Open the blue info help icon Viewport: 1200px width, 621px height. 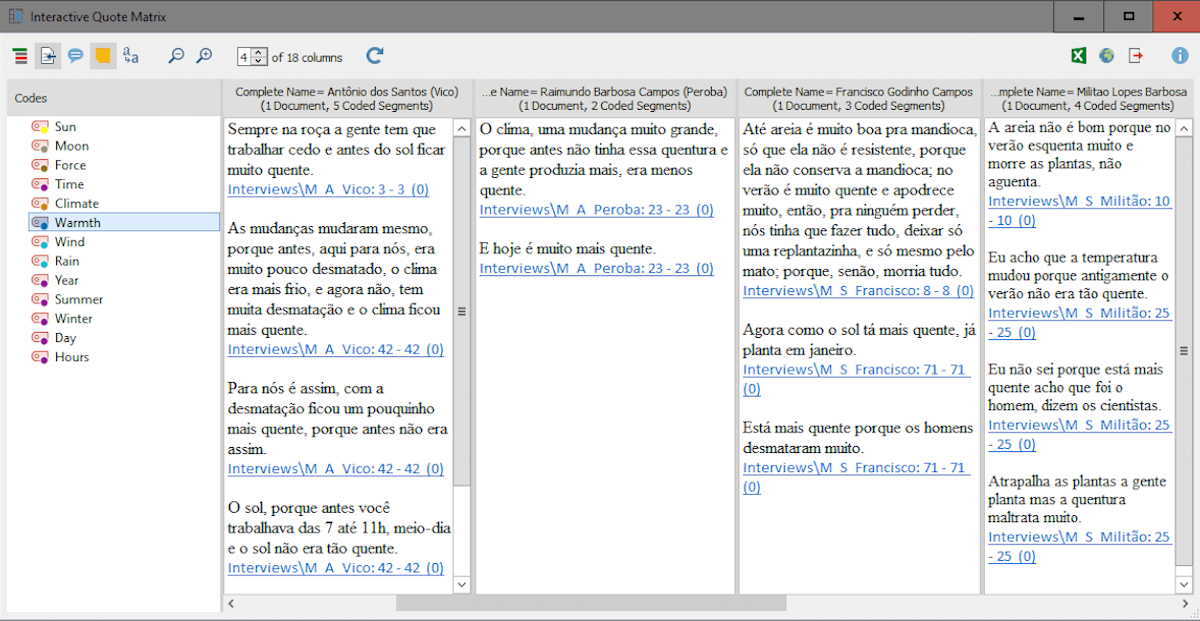click(1179, 57)
